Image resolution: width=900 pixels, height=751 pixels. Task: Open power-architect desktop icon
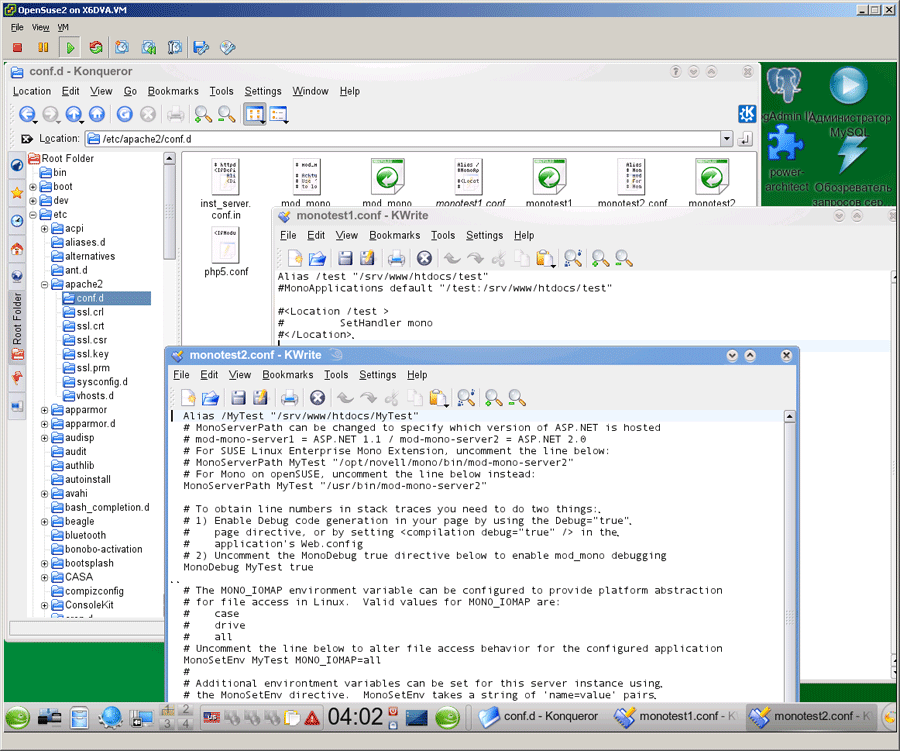click(786, 159)
